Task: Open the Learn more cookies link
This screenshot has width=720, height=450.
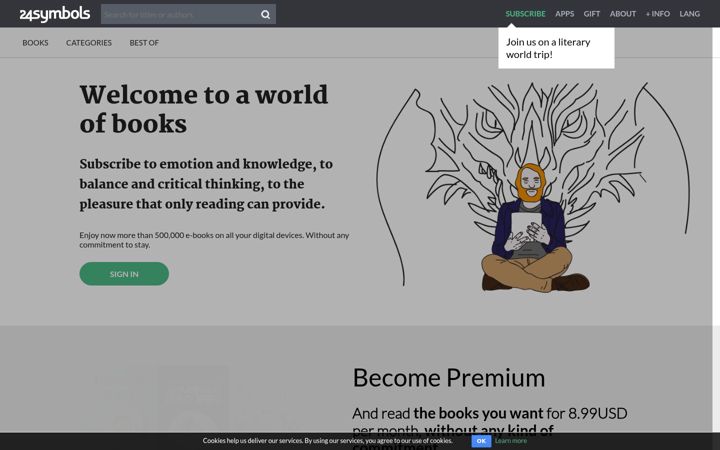Action: [x=511, y=441]
